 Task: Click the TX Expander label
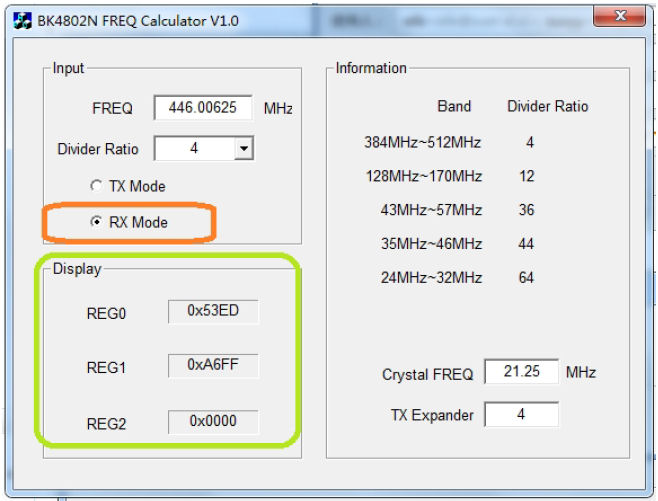pyautogui.click(x=432, y=415)
